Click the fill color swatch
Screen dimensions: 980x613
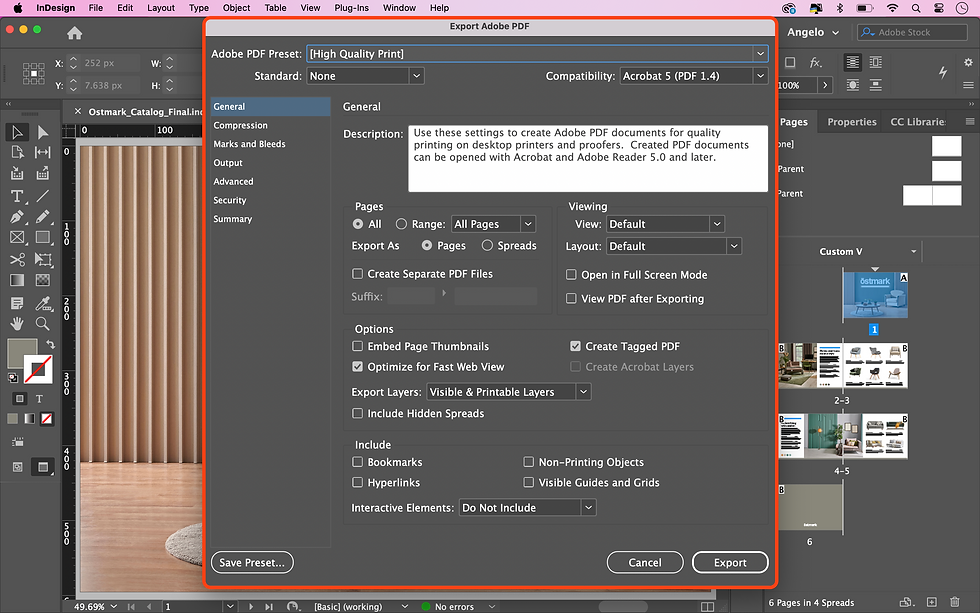(x=21, y=352)
